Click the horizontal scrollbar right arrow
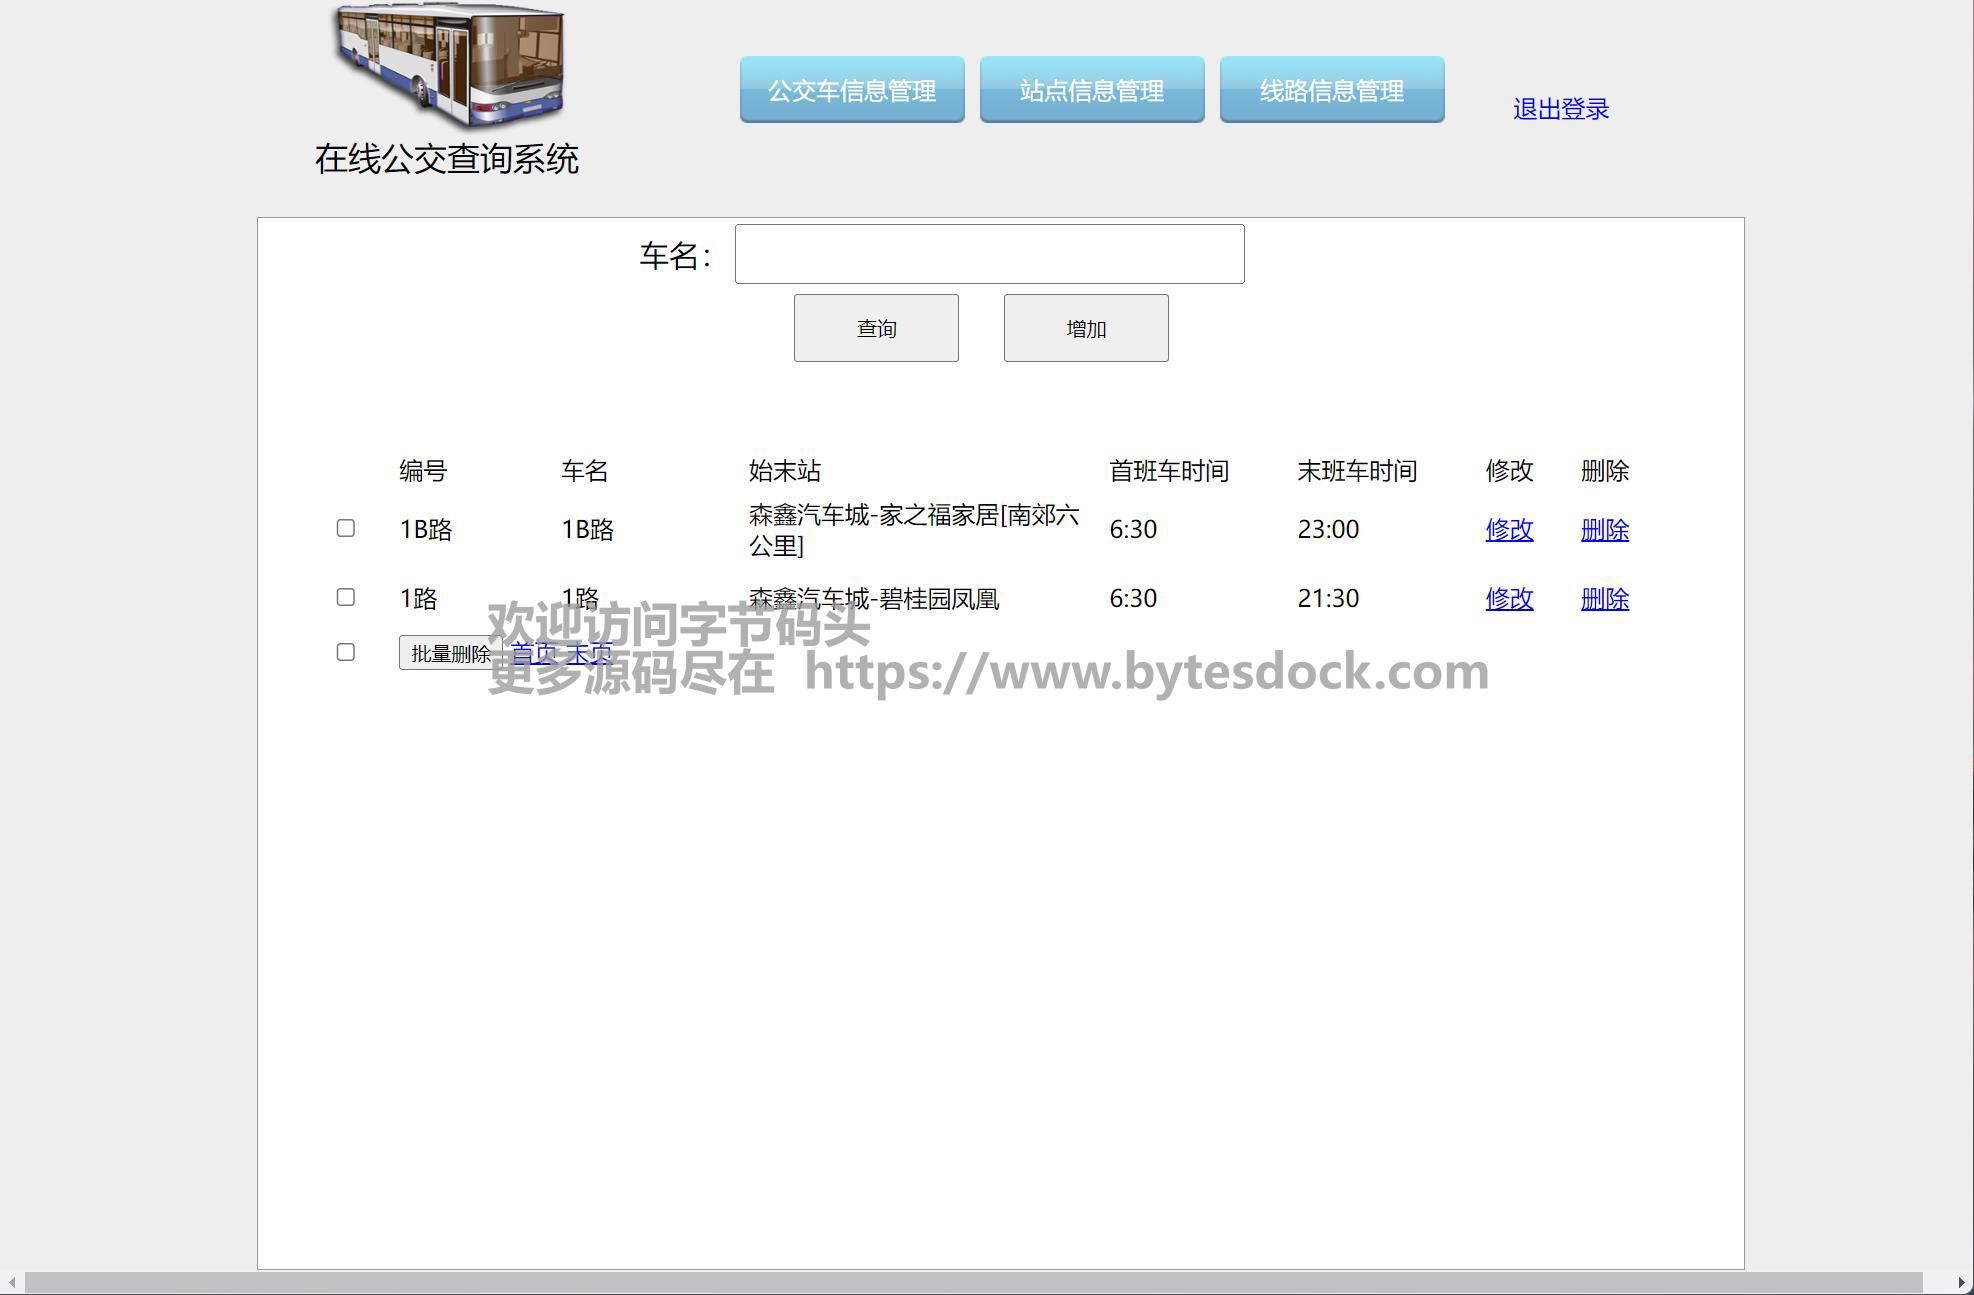The height and width of the screenshot is (1295, 1974). coord(1961,1283)
